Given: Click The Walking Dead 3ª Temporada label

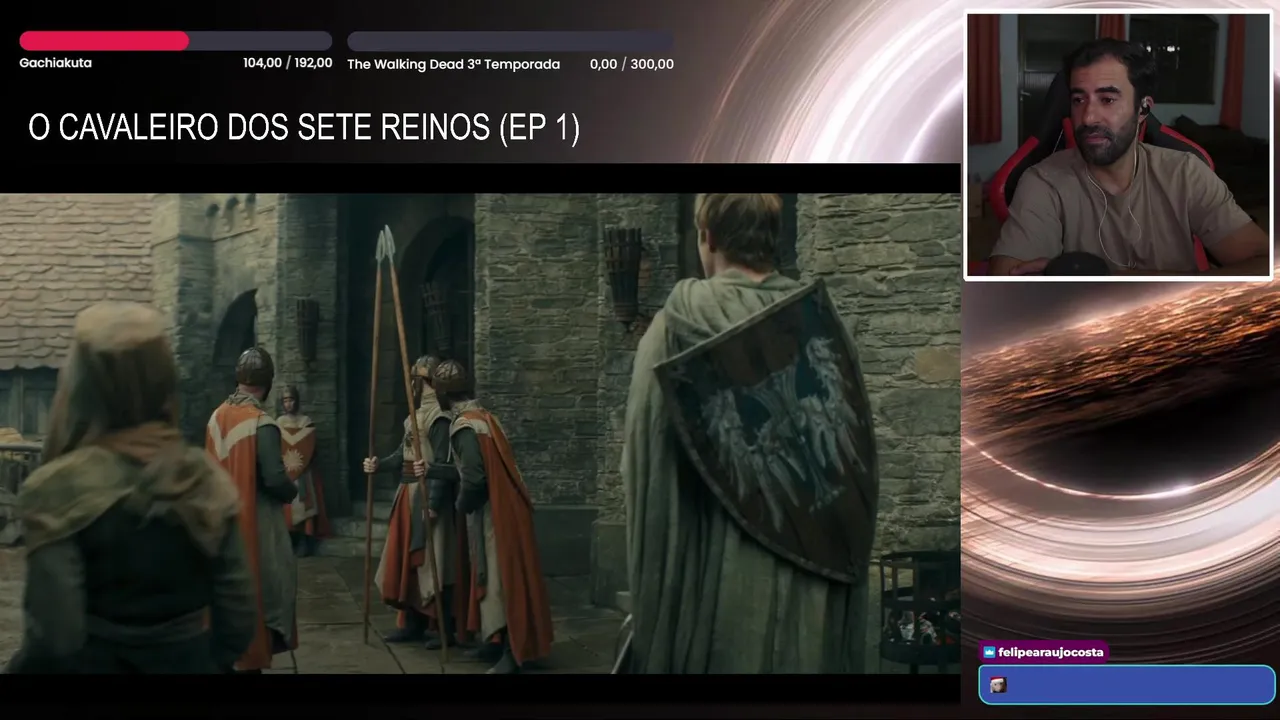Looking at the screenshot, I should 453,64.
